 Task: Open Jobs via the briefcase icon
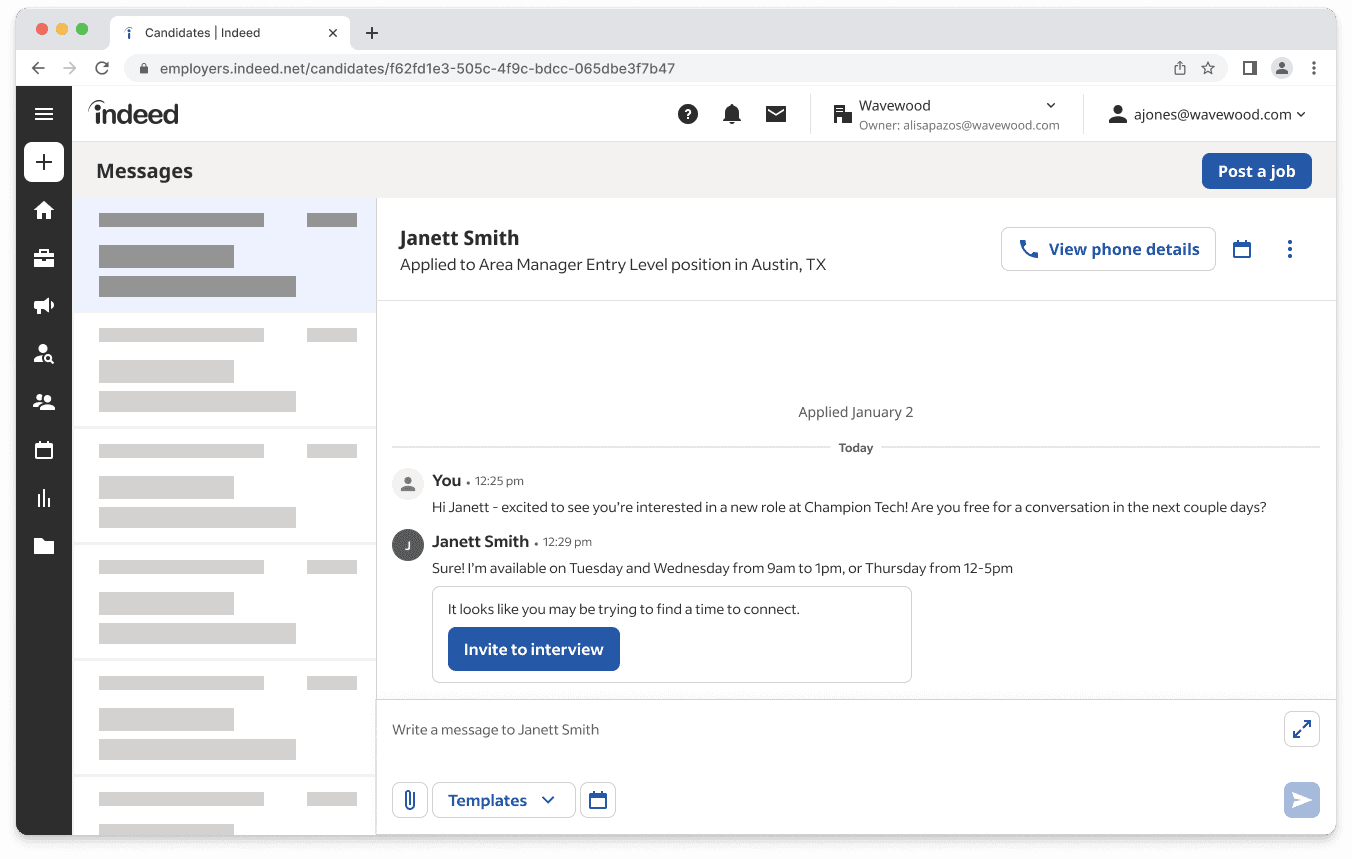[44, 258]
